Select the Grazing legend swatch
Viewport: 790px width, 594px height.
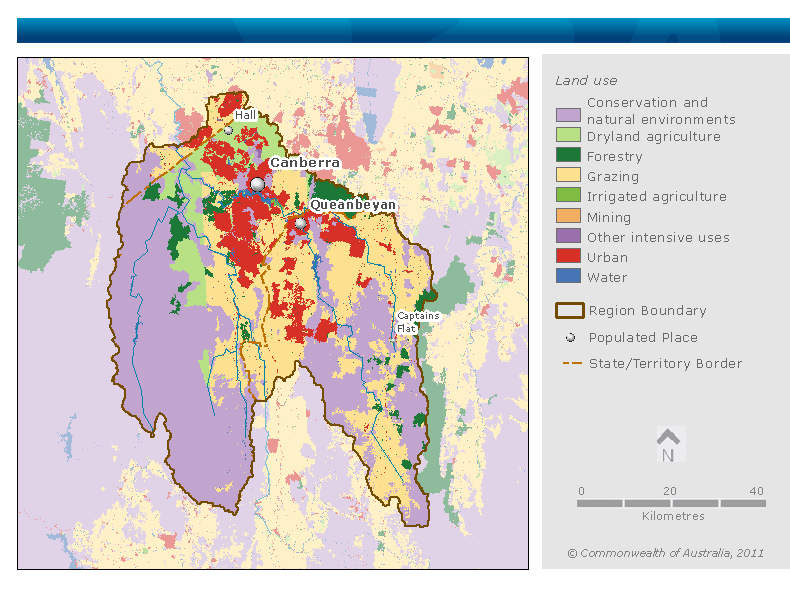point(568,175)
